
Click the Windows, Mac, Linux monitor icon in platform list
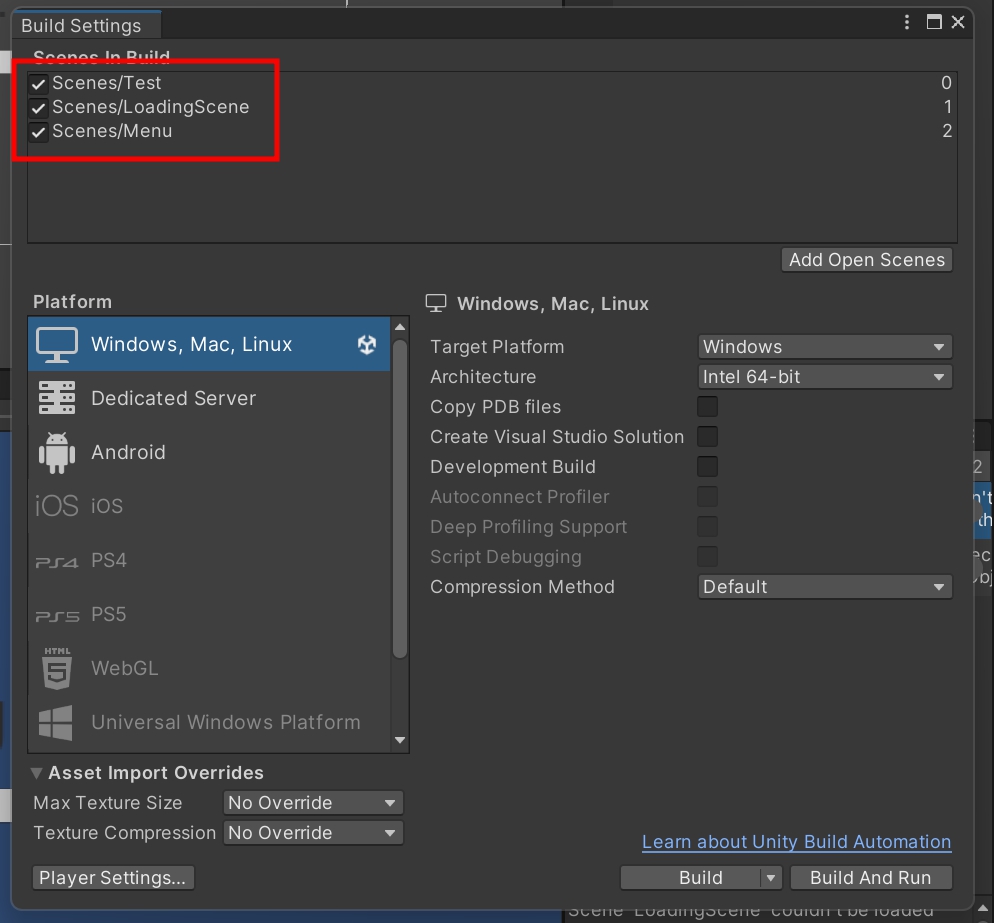[x=57, y=344]
